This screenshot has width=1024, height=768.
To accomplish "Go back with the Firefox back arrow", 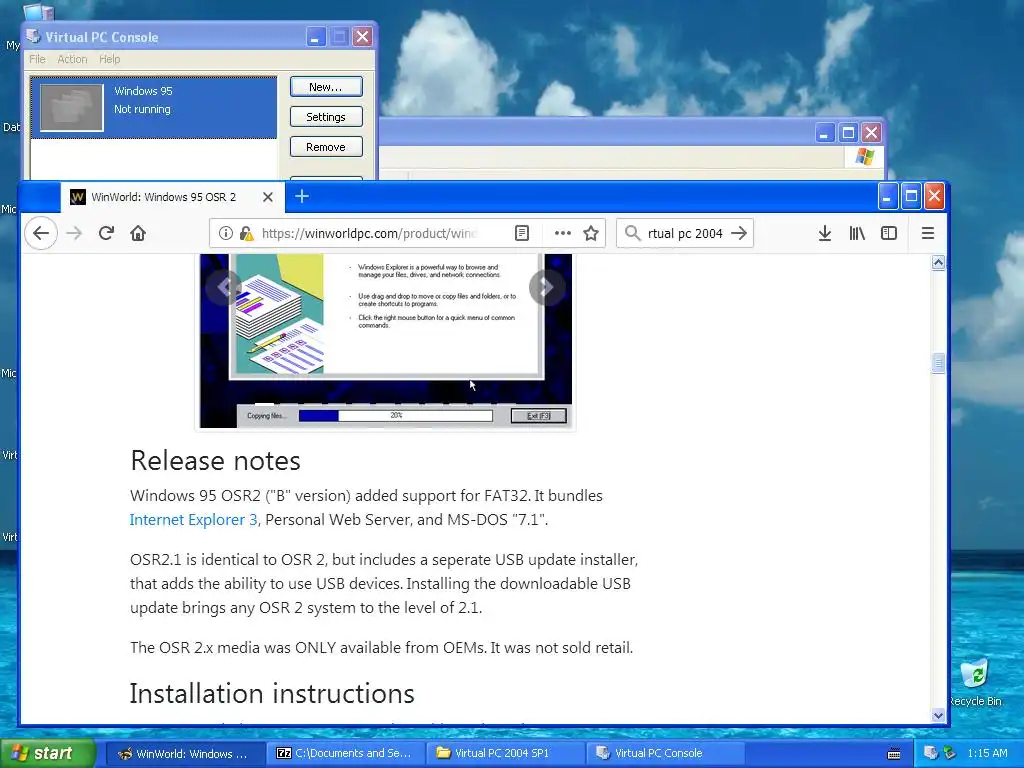I will [x=40, y=233].
